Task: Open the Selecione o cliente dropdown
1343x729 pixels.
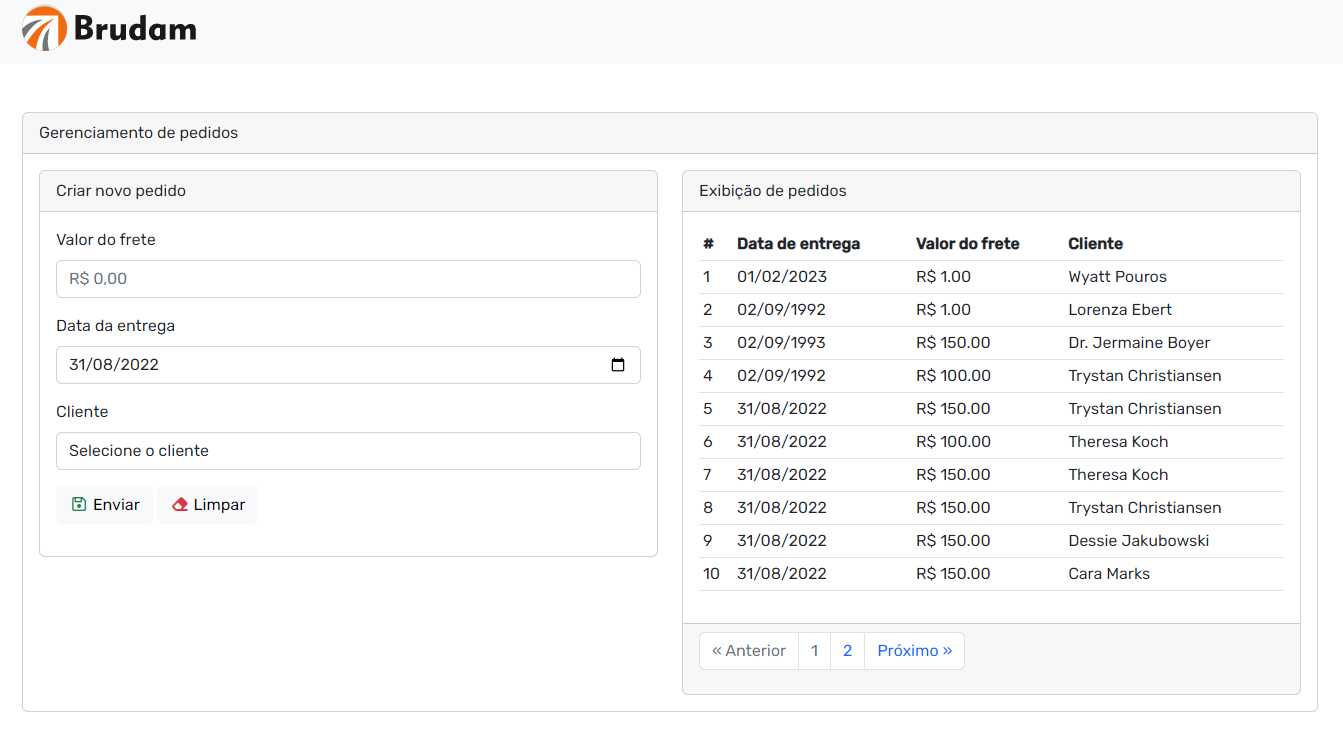Action: point(347,451)
